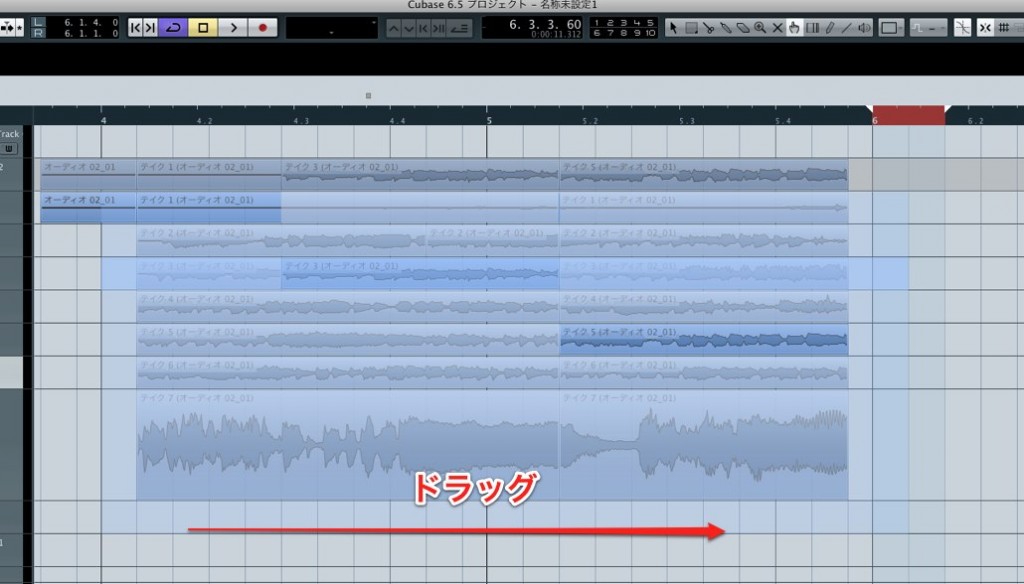Activate the Zoom magnifier tool
This screenshot has width=1024, height=584.
(761, 29)
